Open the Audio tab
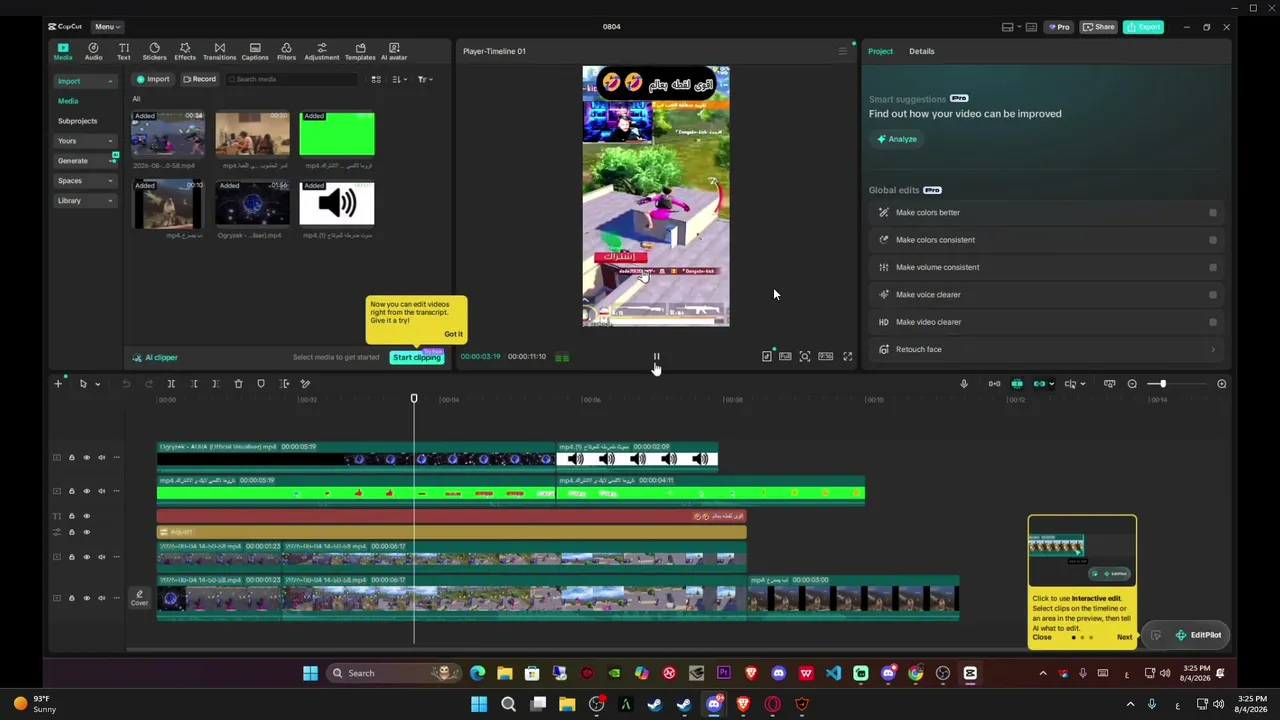Screen dimensions: 1280x720 (x=93, y=51)
